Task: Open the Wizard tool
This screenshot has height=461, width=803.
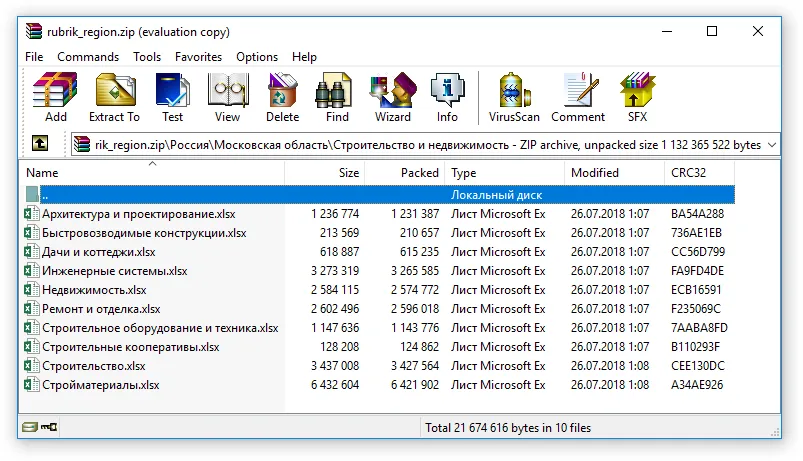Action: tap(392, 97)
